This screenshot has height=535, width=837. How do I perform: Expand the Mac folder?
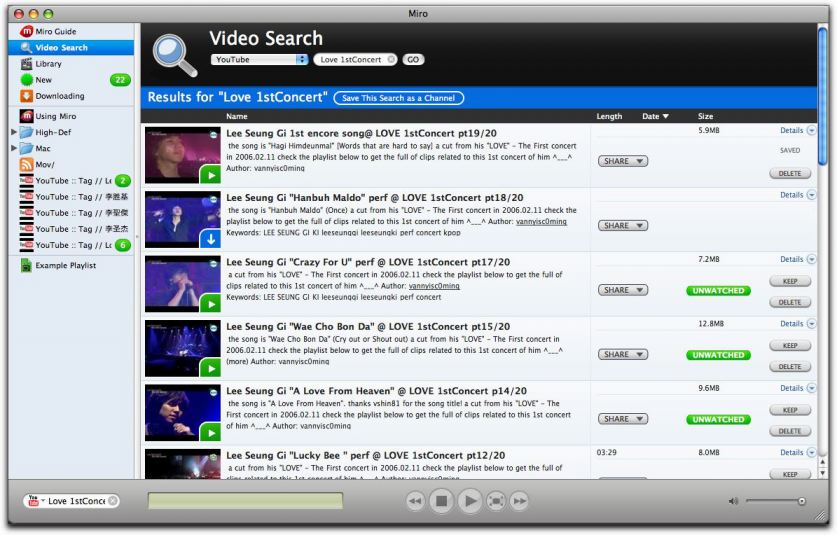coord(14,148)
